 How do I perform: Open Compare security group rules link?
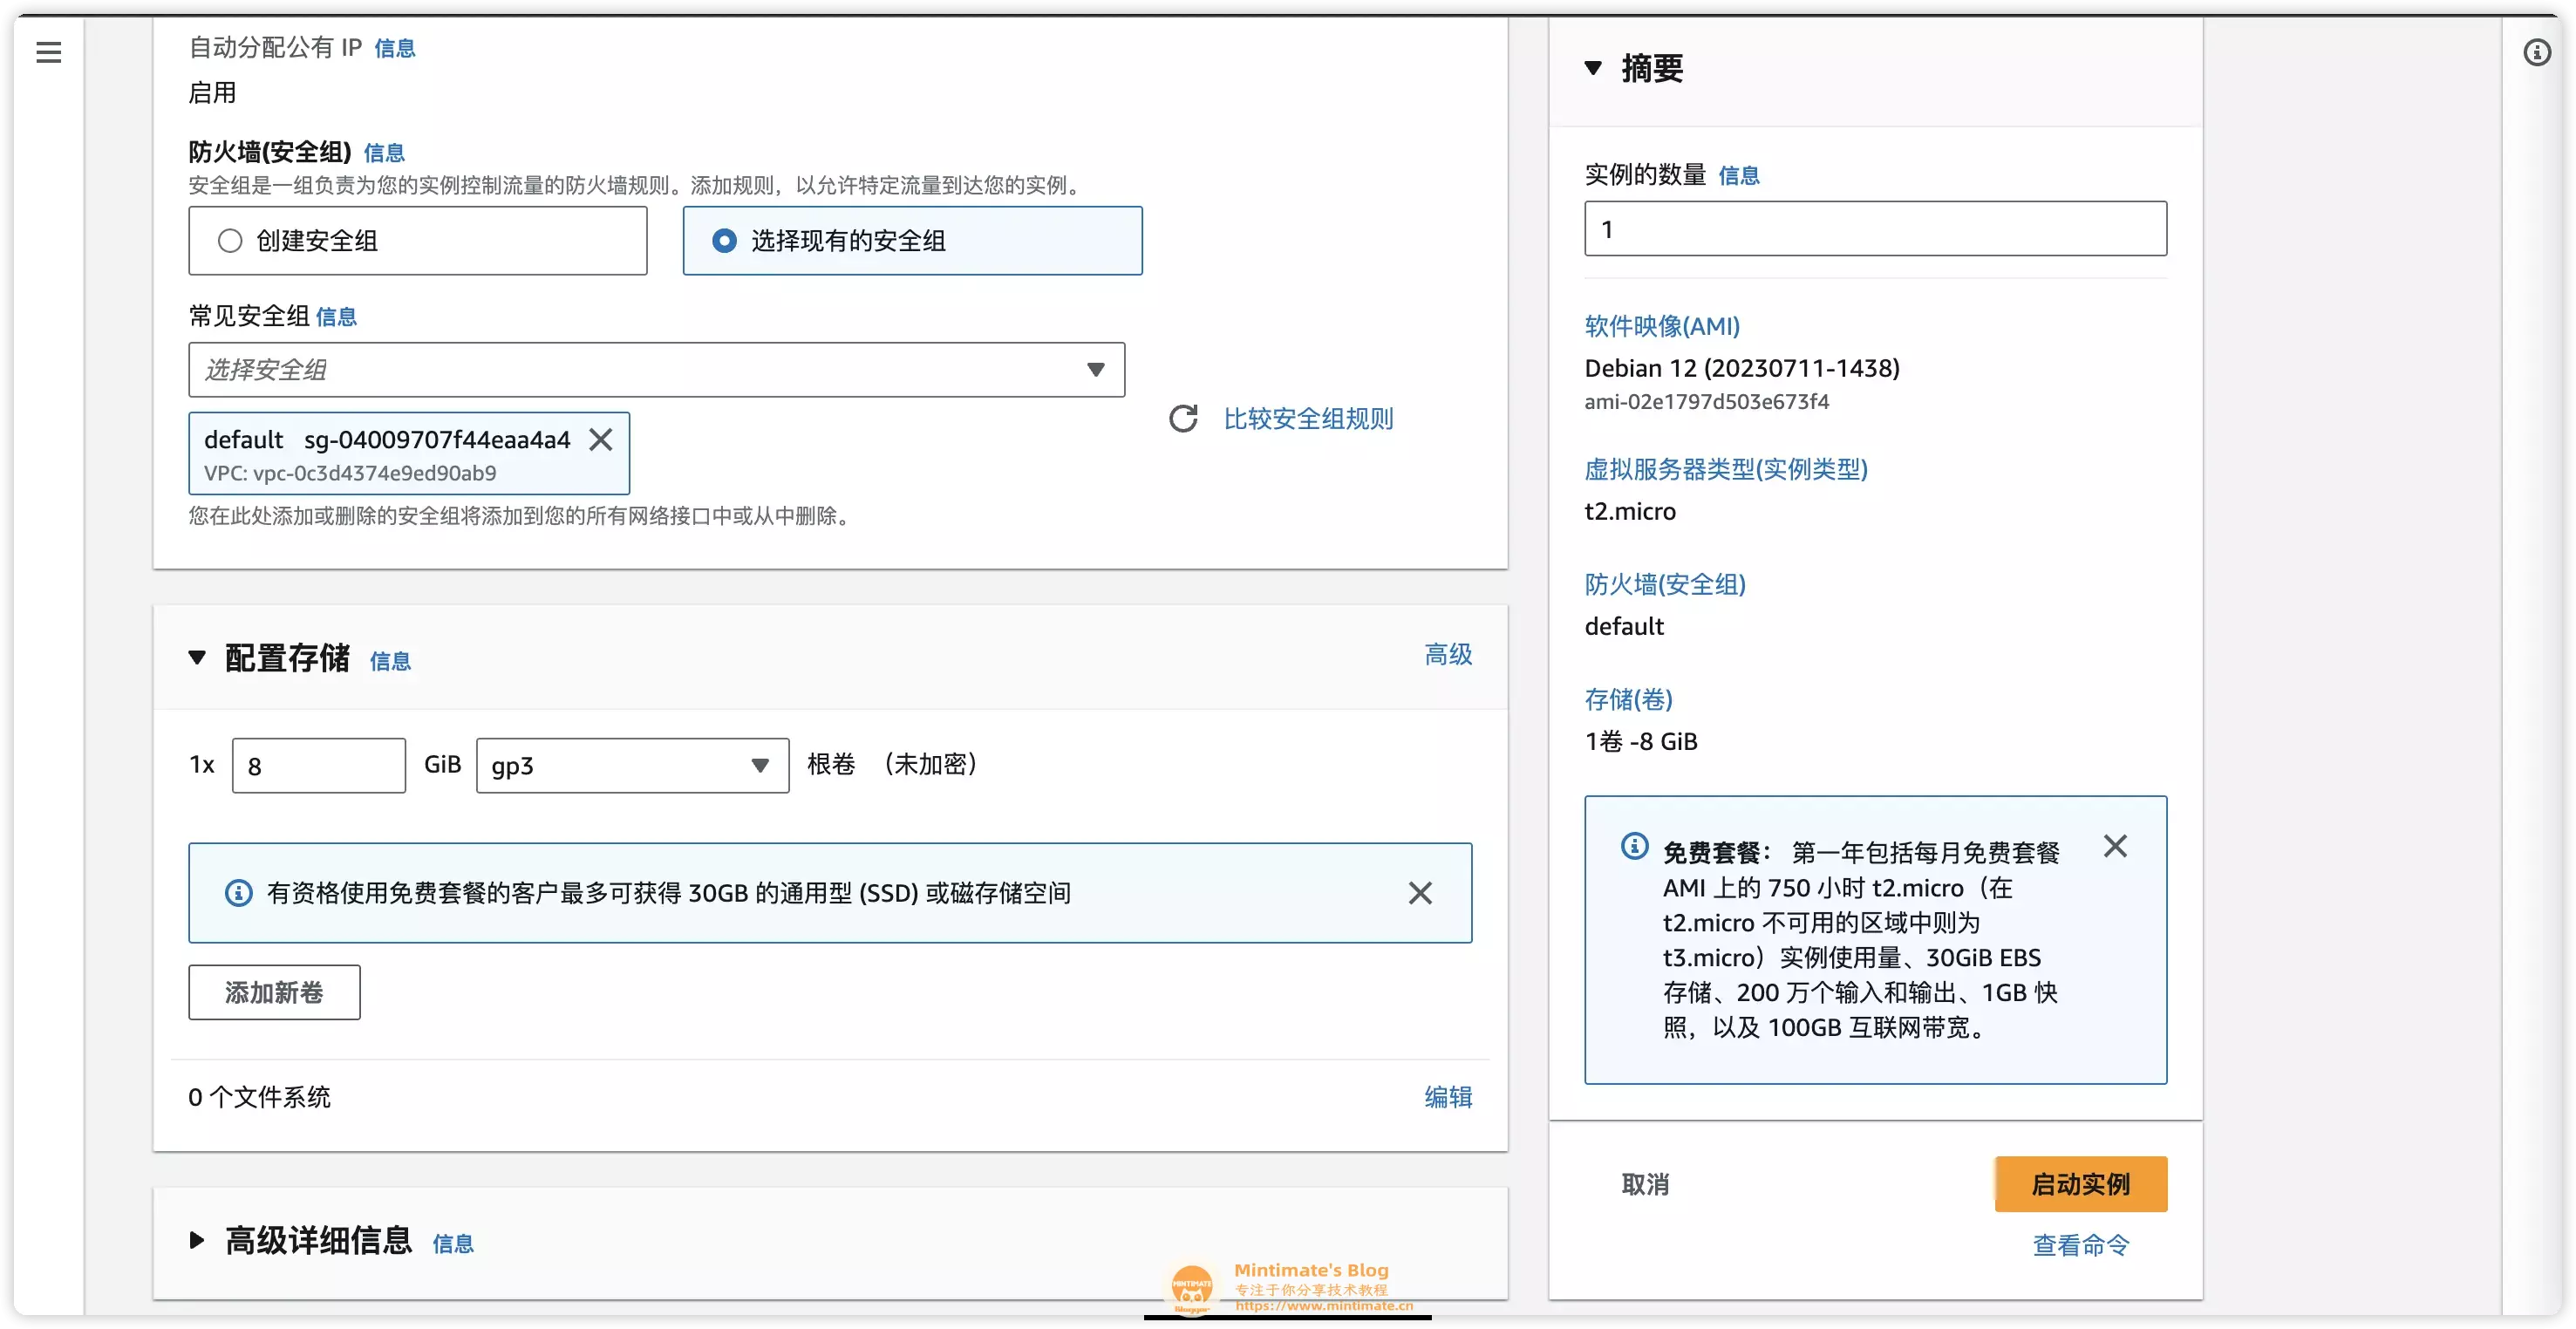coord(1308,418)
